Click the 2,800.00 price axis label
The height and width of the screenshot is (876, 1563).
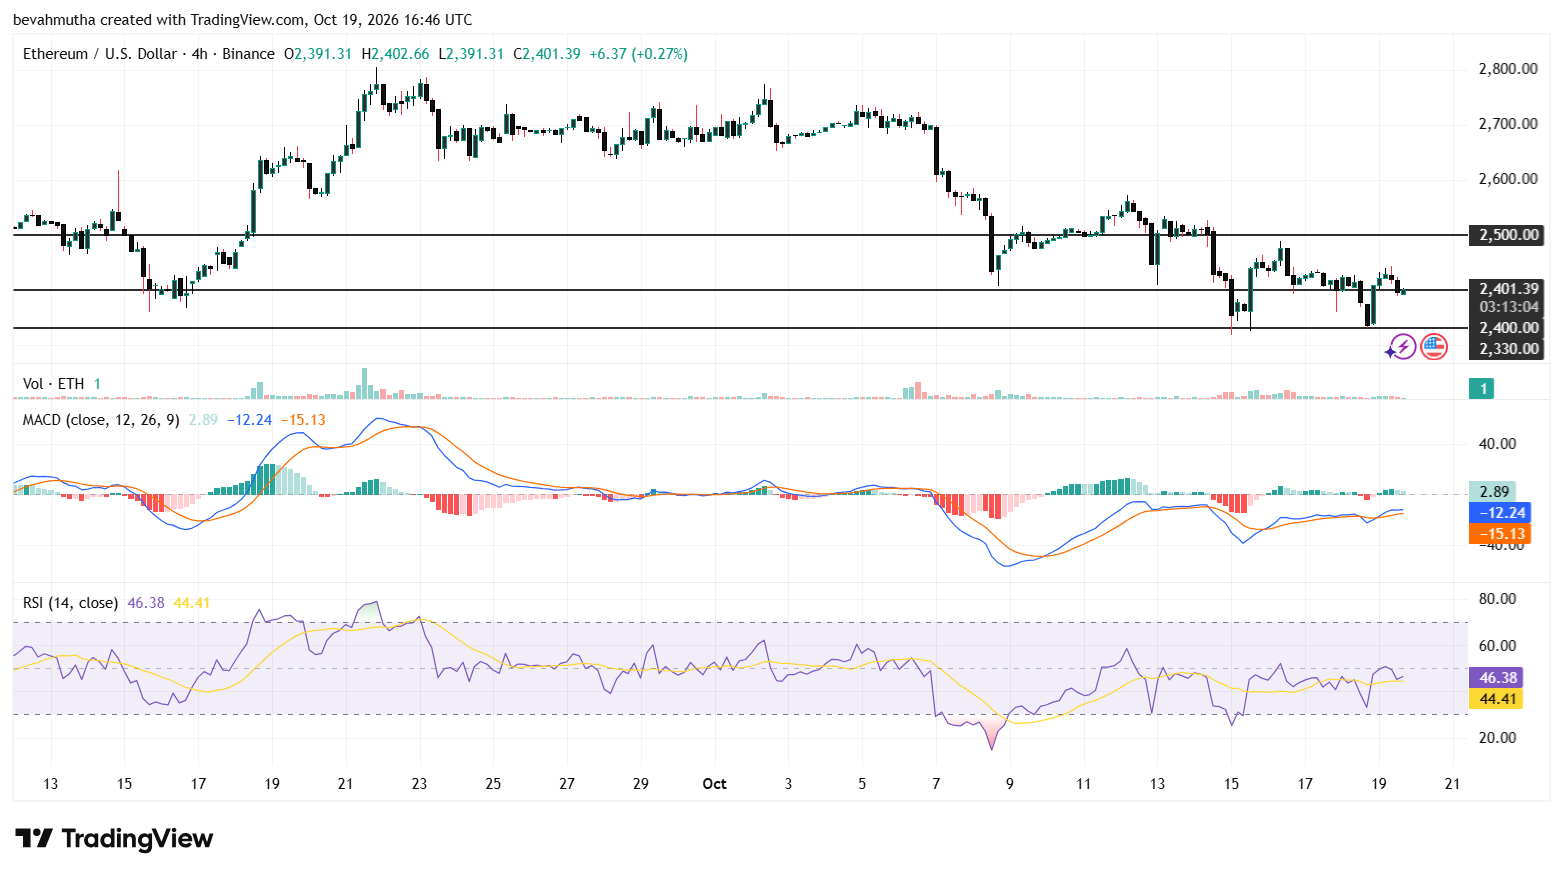(x=1508, y=69)
